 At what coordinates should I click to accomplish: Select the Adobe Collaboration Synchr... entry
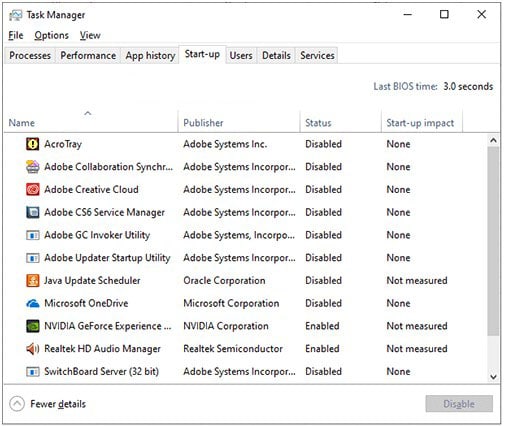(x=108, y=167)
